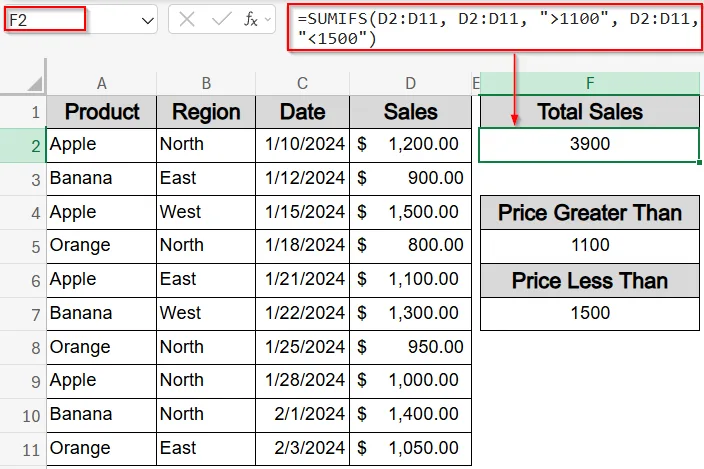Screen dimensions: 704x469
Task: Click the Date header cell
Action: point(303,112)
